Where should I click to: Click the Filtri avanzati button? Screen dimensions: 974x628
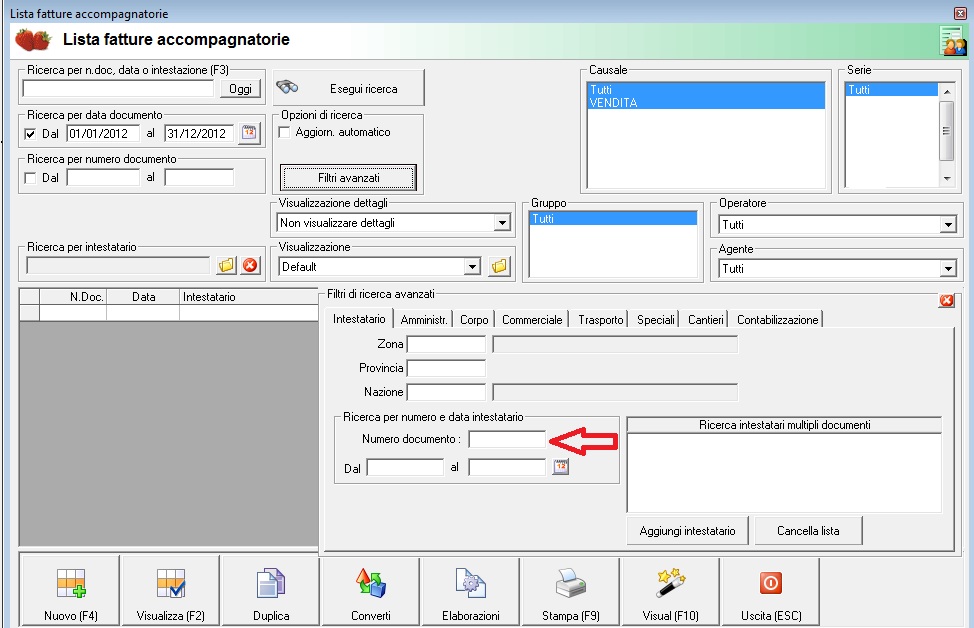pyautogui.click(x=348, y=178)
